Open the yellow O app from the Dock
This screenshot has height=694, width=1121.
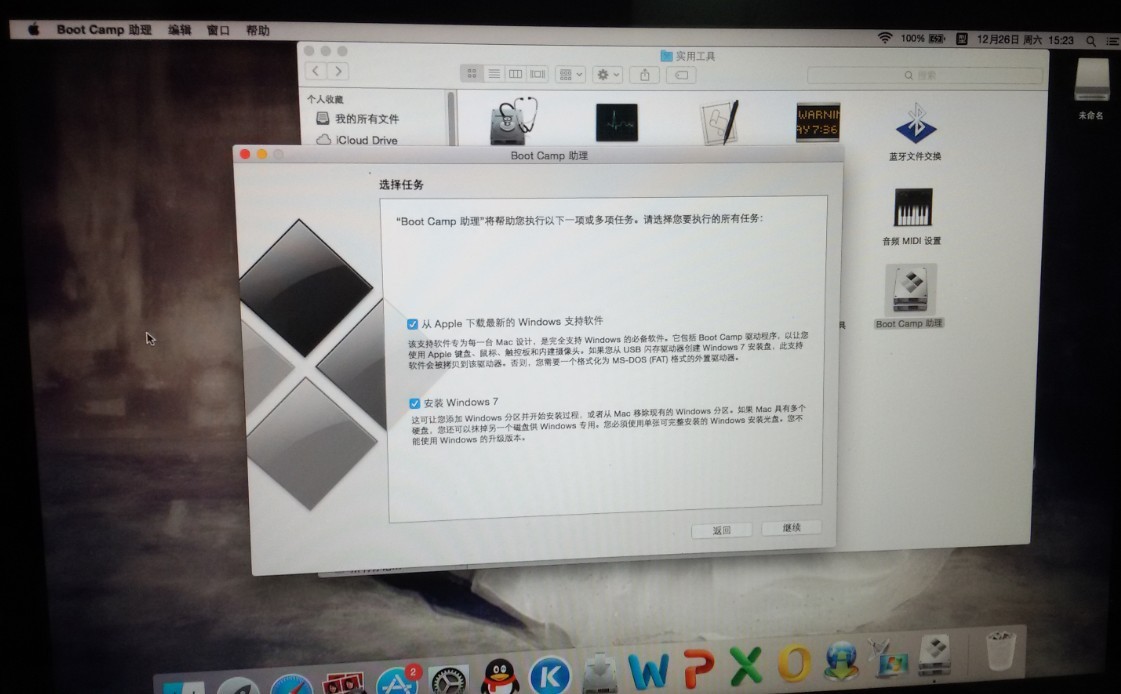point(794,663)
